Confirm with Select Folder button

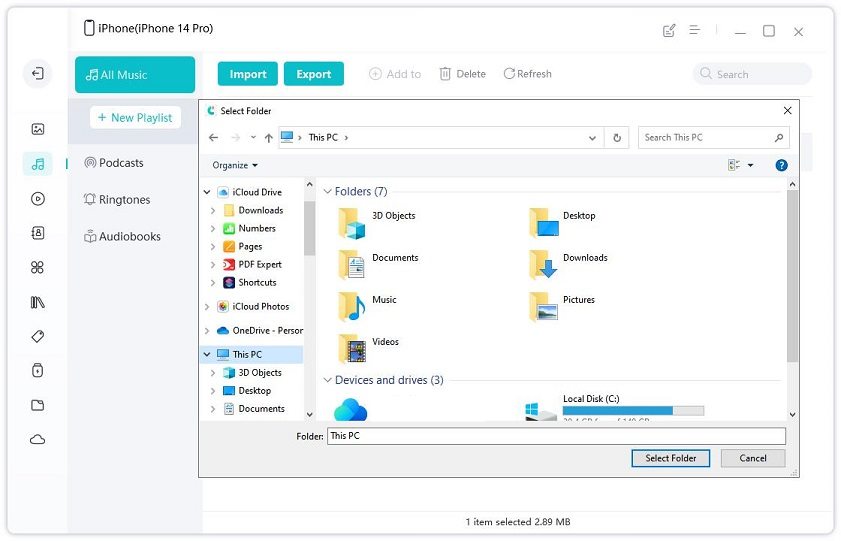[670, 458]
